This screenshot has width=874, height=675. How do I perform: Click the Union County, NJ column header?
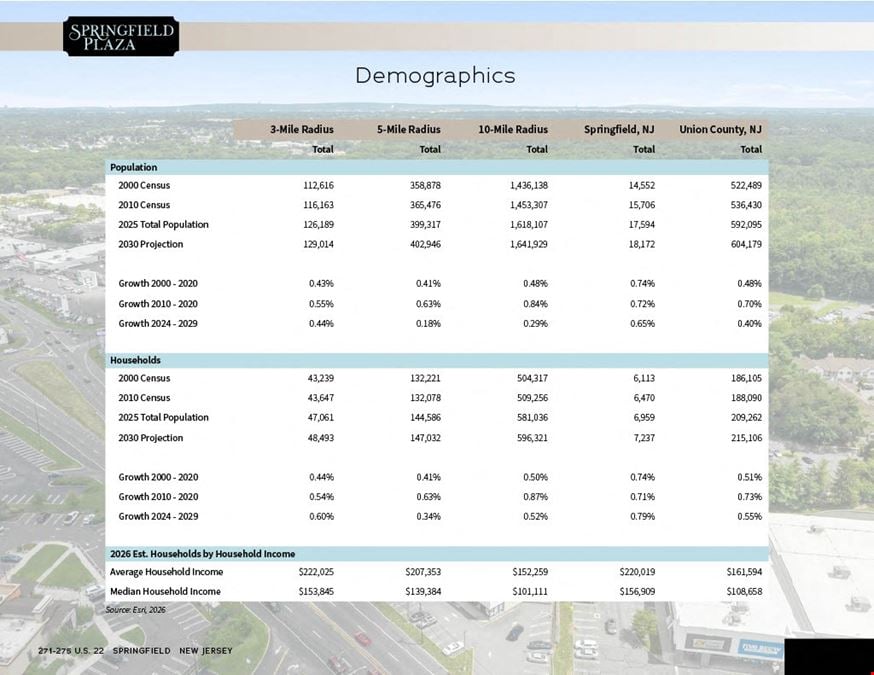720,129
